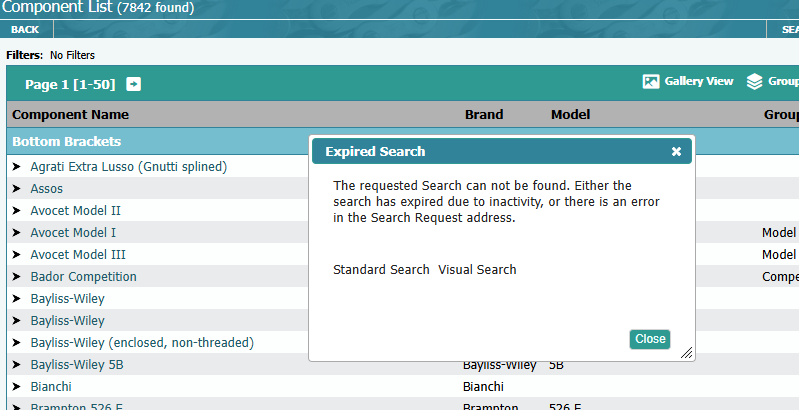Expand the Bador Competition row arrow
The height and width of the screenshot is (410, 799).
17,276
